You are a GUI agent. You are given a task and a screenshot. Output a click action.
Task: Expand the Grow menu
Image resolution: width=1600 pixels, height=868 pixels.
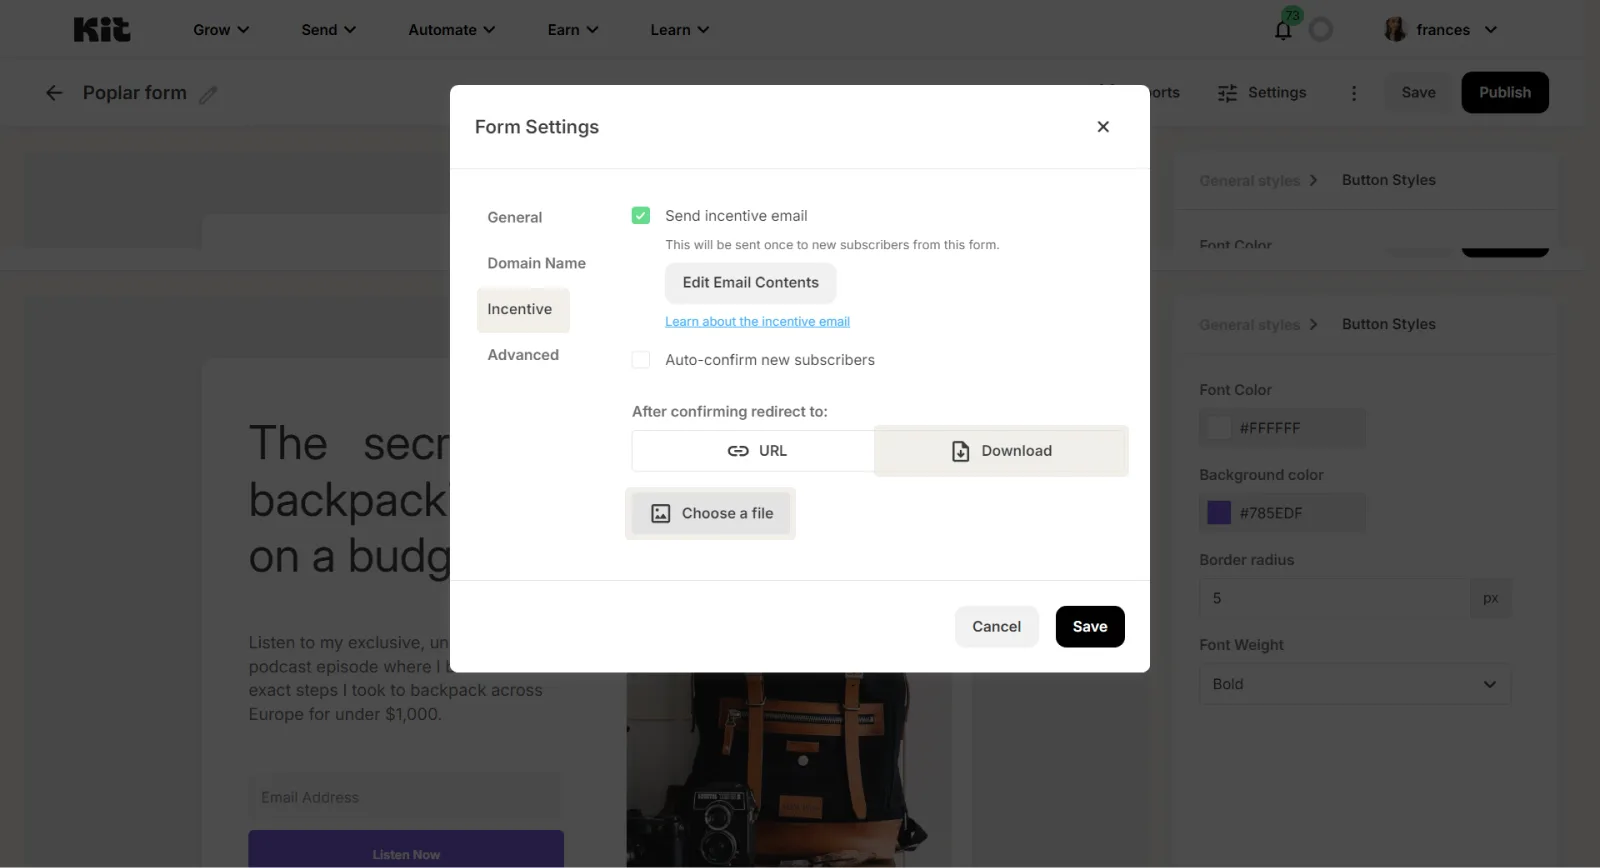pyautogui.click(x=221, y=30)
